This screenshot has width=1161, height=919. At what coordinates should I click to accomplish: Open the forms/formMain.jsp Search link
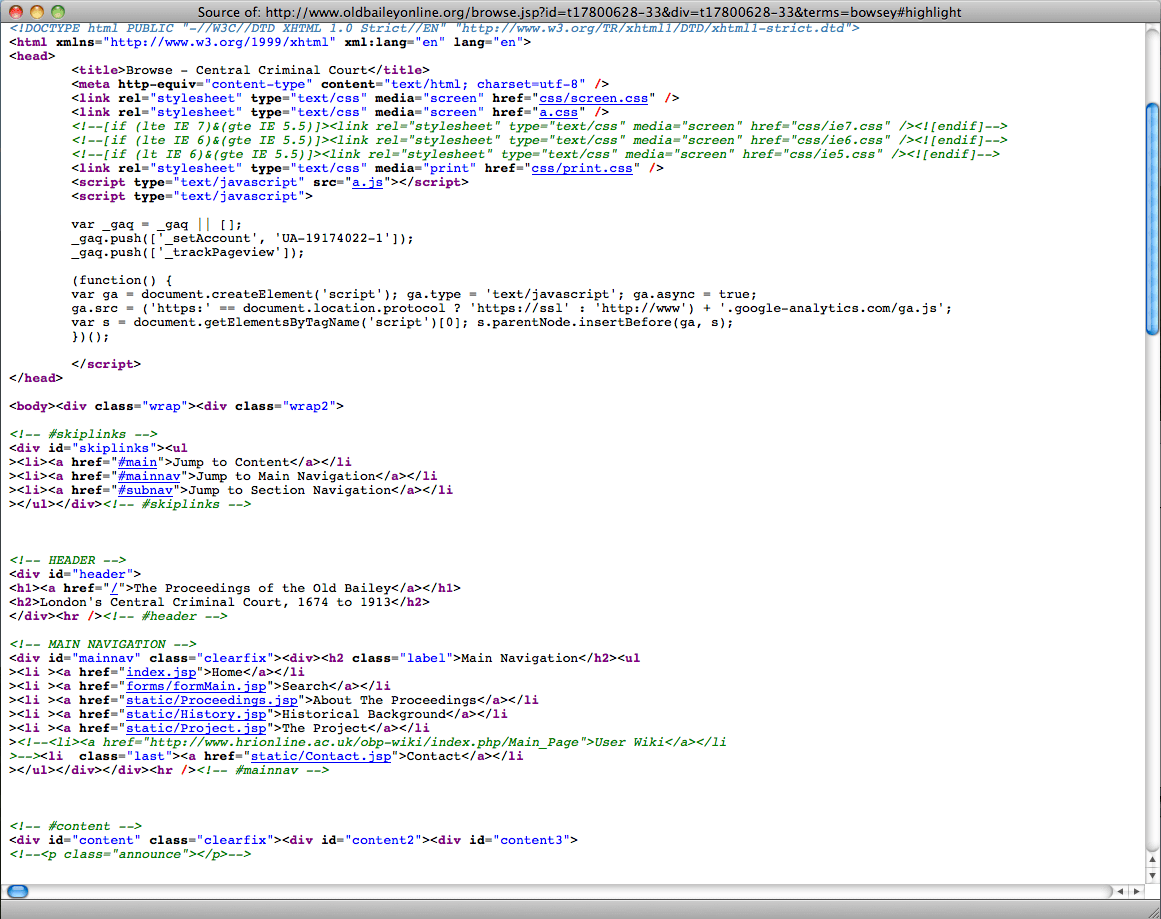pyautogui.click(x=196, y=686)
